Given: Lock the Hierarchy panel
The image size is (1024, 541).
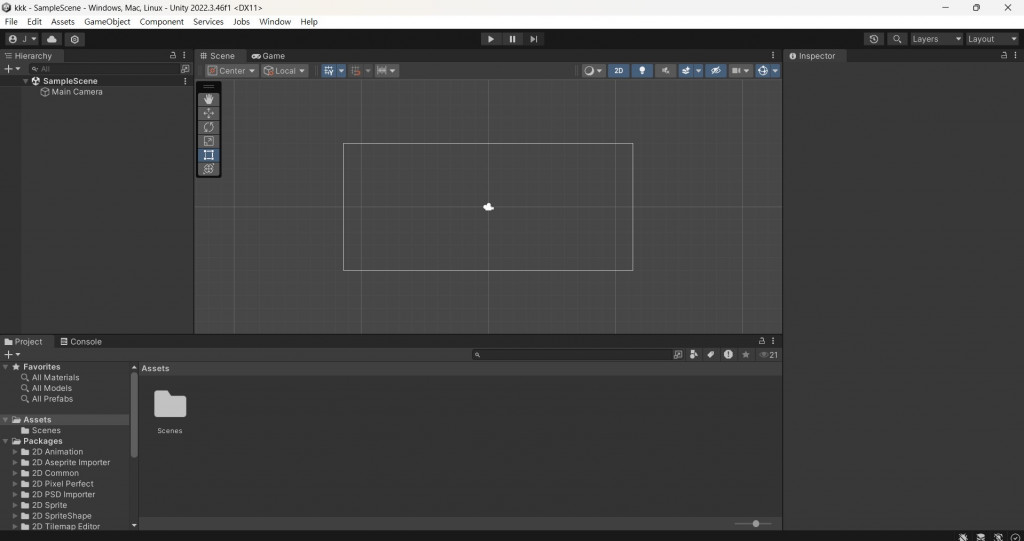Looking at the screenshot, I should coord(173,56).
